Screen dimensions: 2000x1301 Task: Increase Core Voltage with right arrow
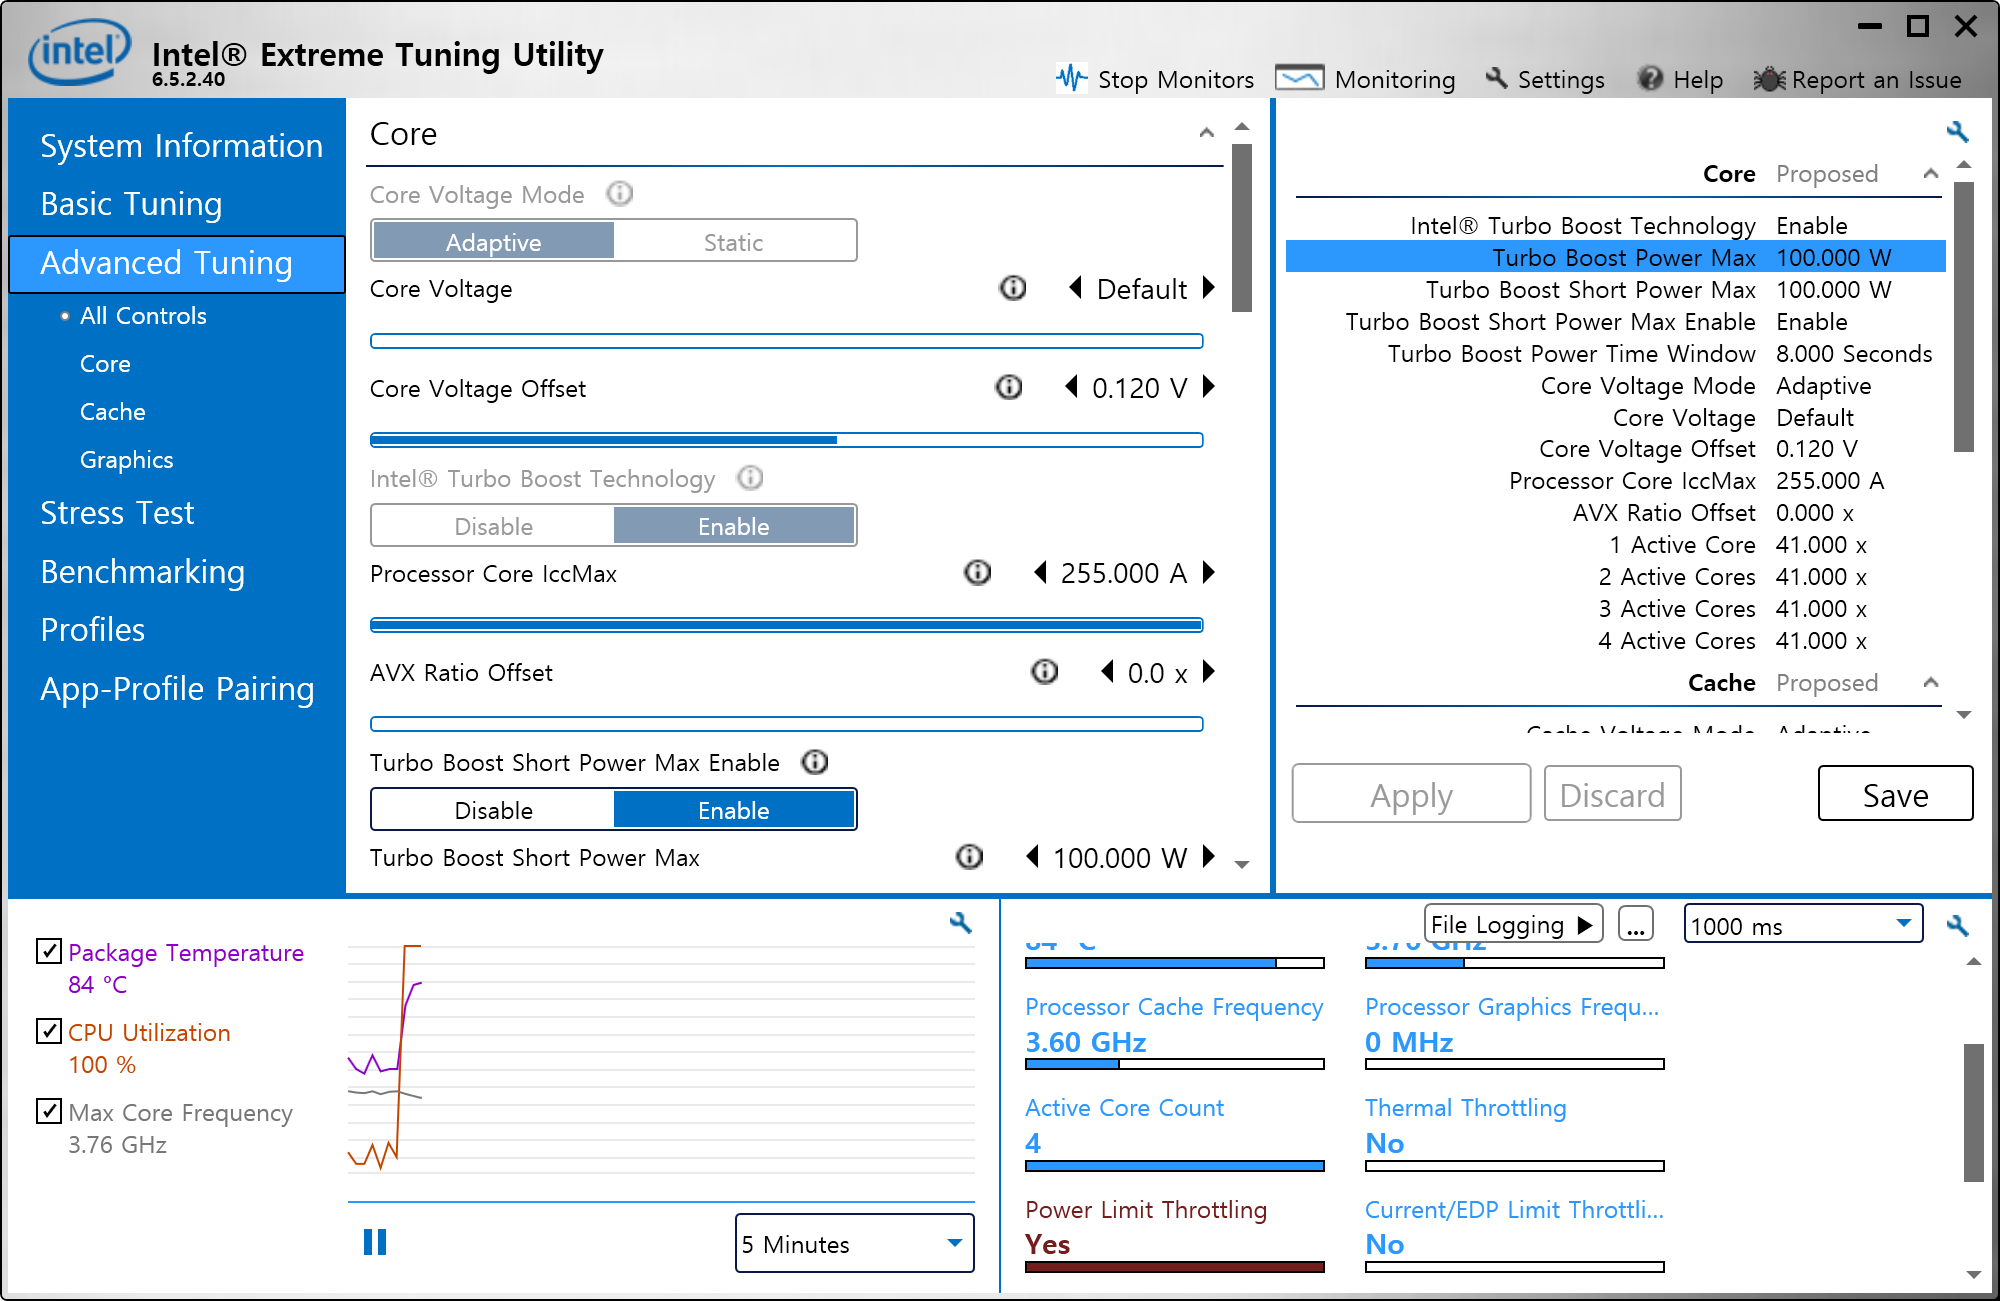coord(1209,288)
